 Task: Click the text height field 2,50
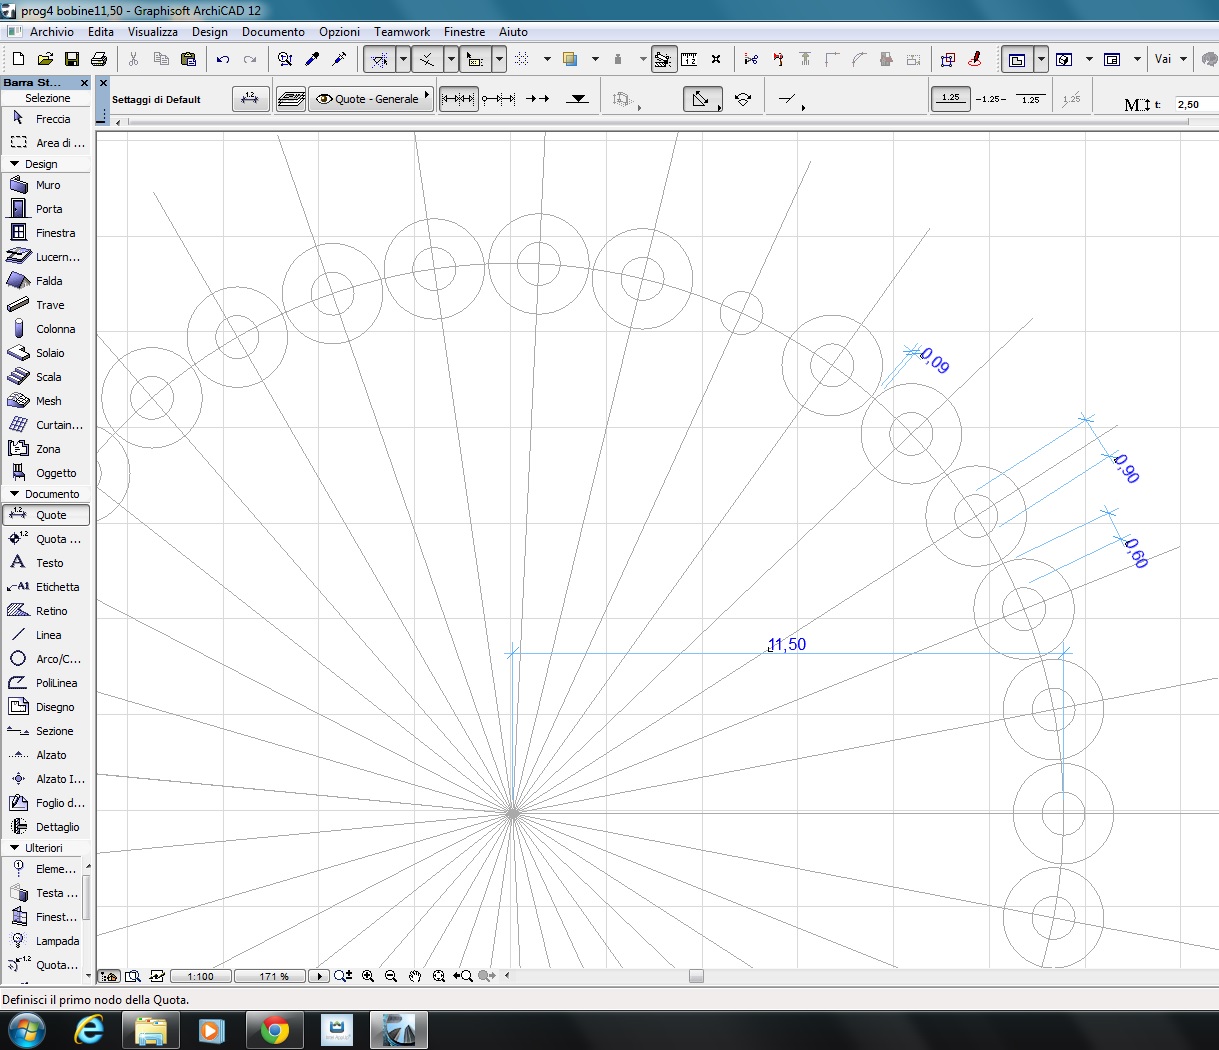tap(1195, 104)
